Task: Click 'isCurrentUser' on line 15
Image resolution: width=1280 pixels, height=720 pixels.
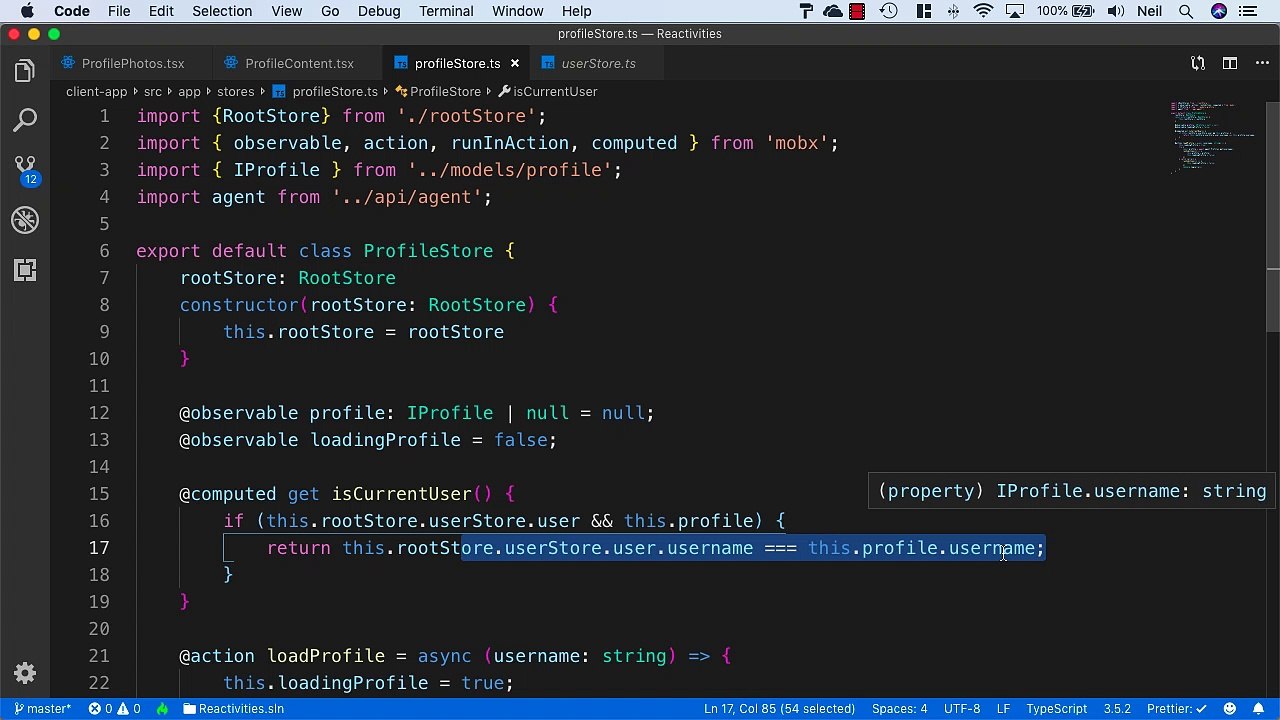Action: click(401, 494)
